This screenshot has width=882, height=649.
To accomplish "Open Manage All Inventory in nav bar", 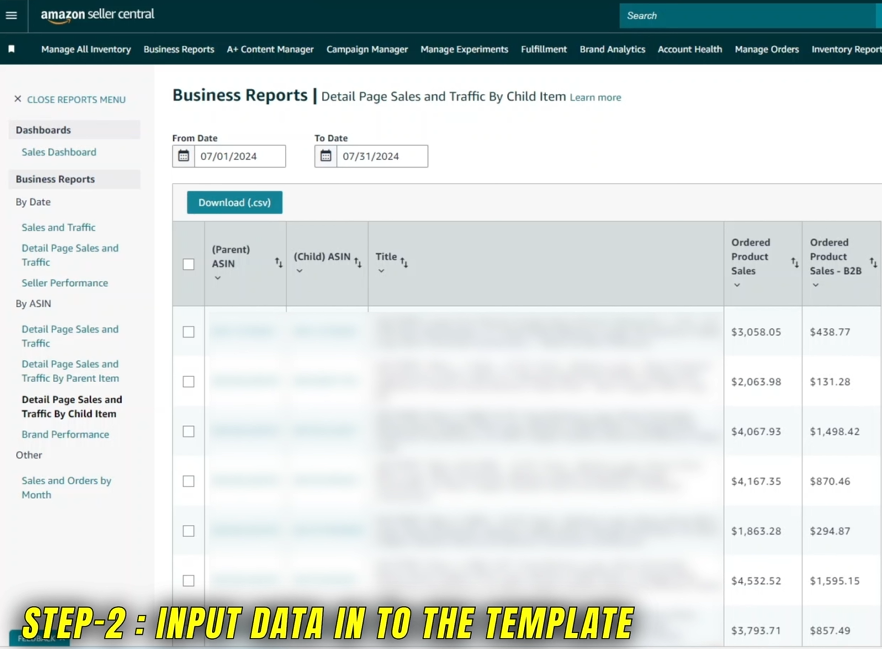I will coord(86,49).
